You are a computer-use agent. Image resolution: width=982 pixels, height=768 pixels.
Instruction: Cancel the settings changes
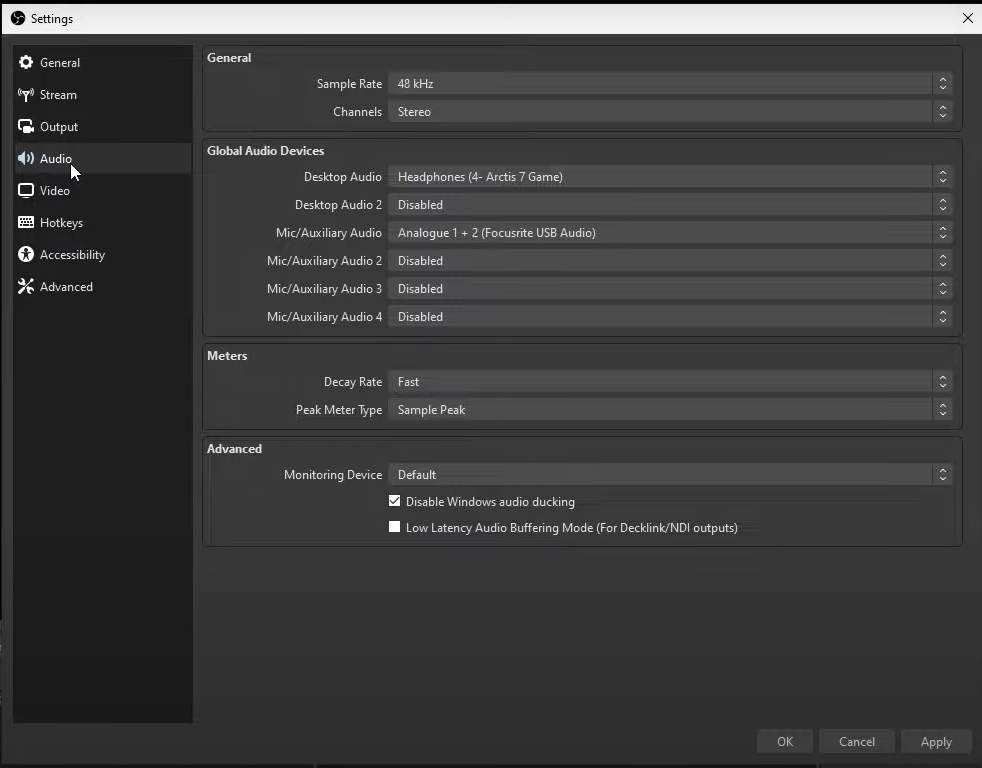(x=856, y=741)
